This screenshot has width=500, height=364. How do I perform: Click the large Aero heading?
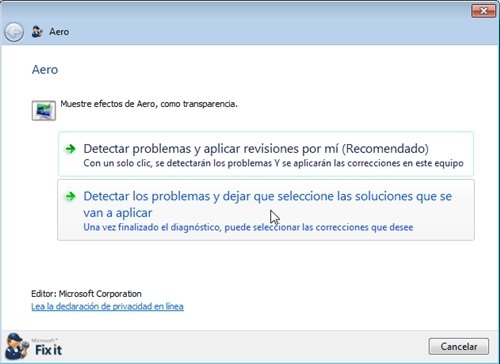pos(45,70)
